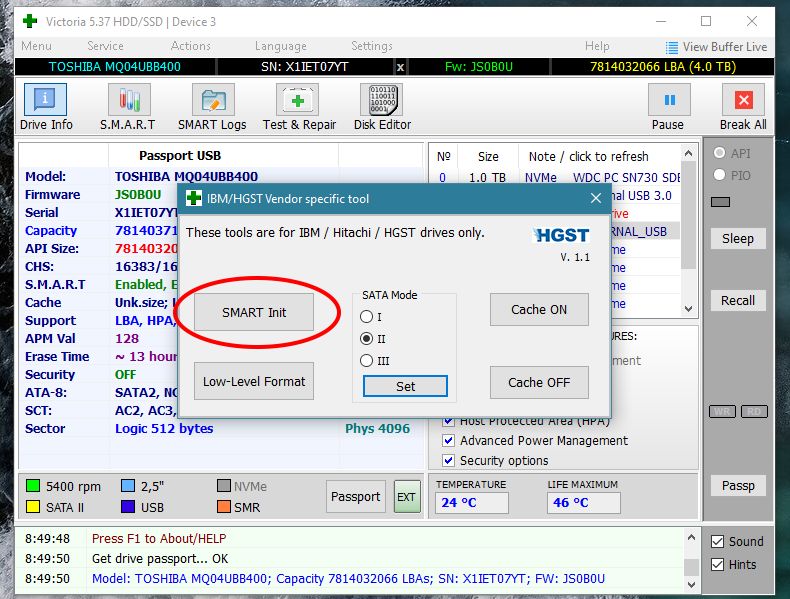
Task: Click the gray indicator below PIO
Action: 720,202
